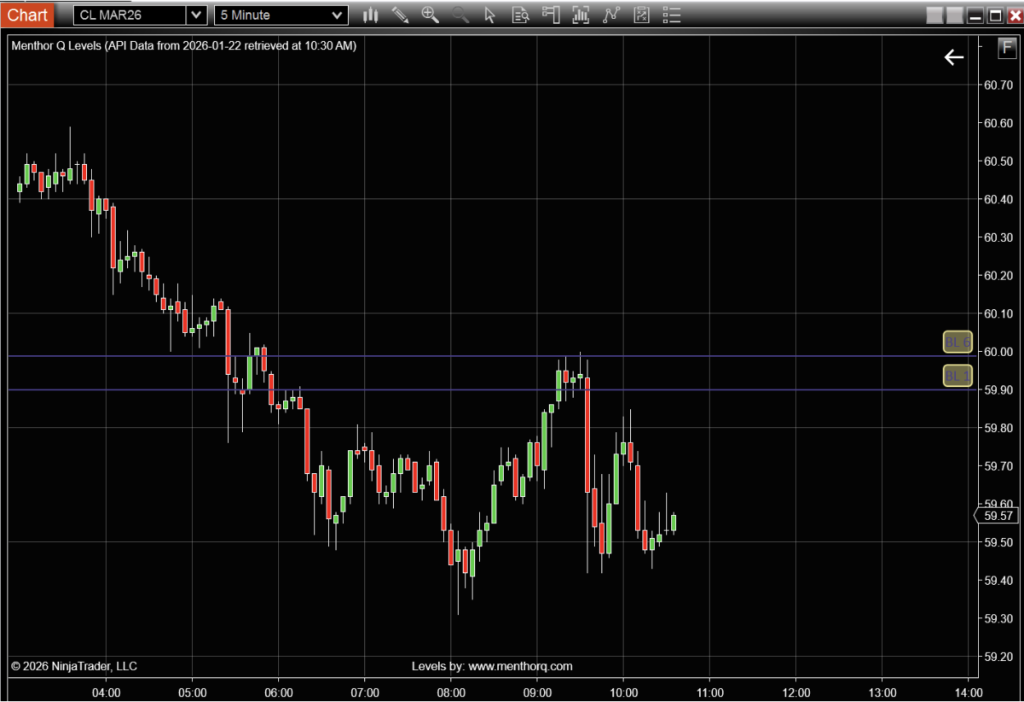Open the Chart Trader panel icon
This screenshot has width=1024, height=702.
550,15
